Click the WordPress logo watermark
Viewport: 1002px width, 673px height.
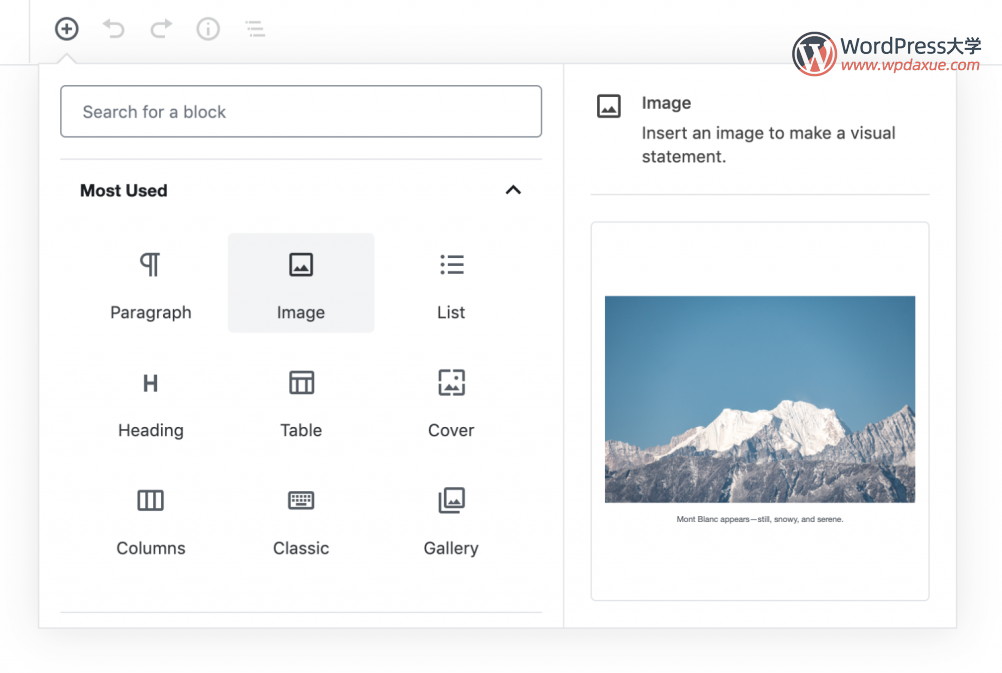pyautogui.click(x=814, y=54)
